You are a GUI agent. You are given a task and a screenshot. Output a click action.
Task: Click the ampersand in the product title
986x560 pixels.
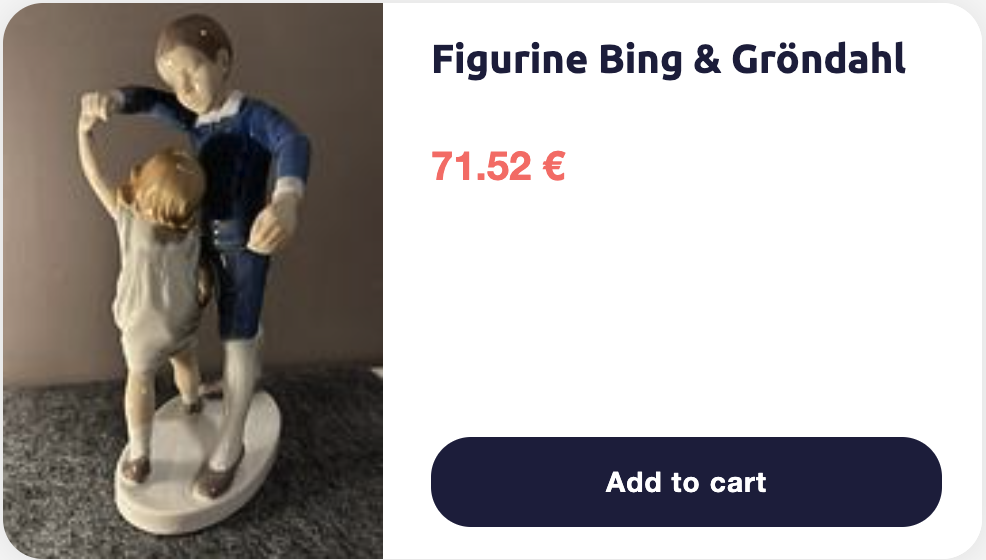pyautogui.click(x=707, y=60)
